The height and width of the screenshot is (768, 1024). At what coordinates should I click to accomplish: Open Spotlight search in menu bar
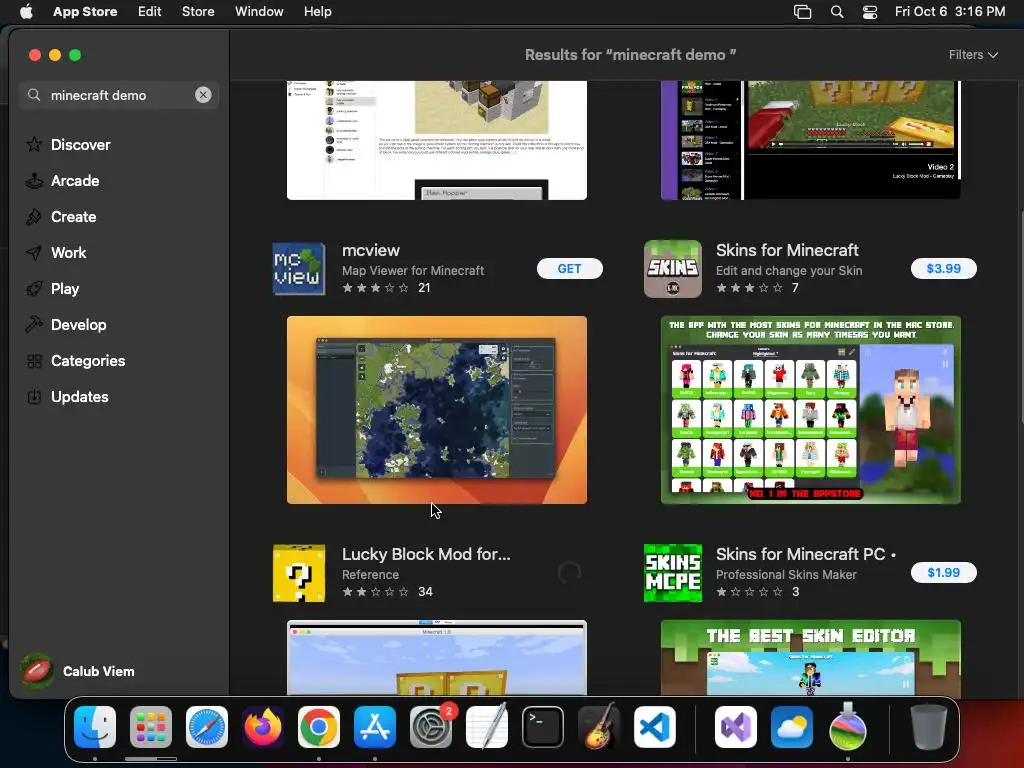837,12
